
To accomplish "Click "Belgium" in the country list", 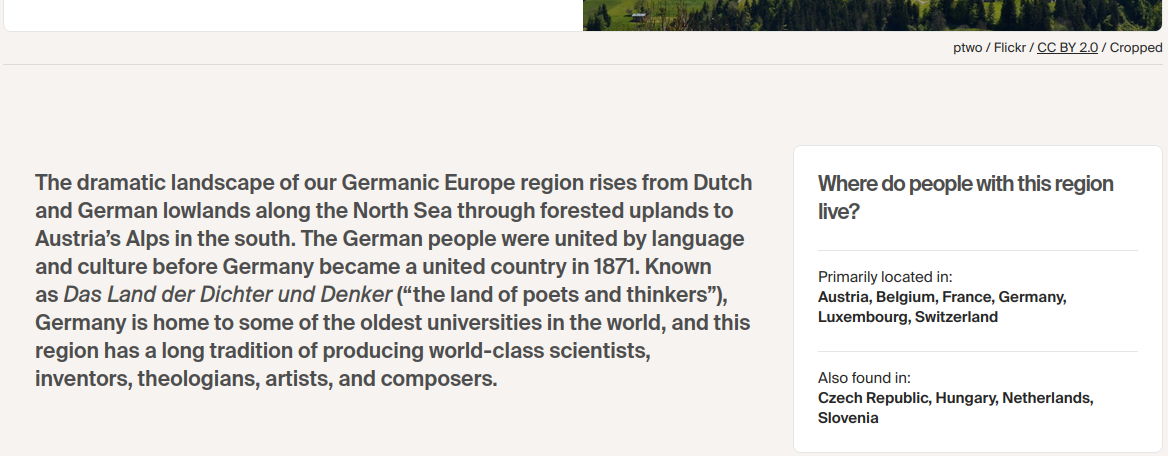I will click(x=906, y=297).
